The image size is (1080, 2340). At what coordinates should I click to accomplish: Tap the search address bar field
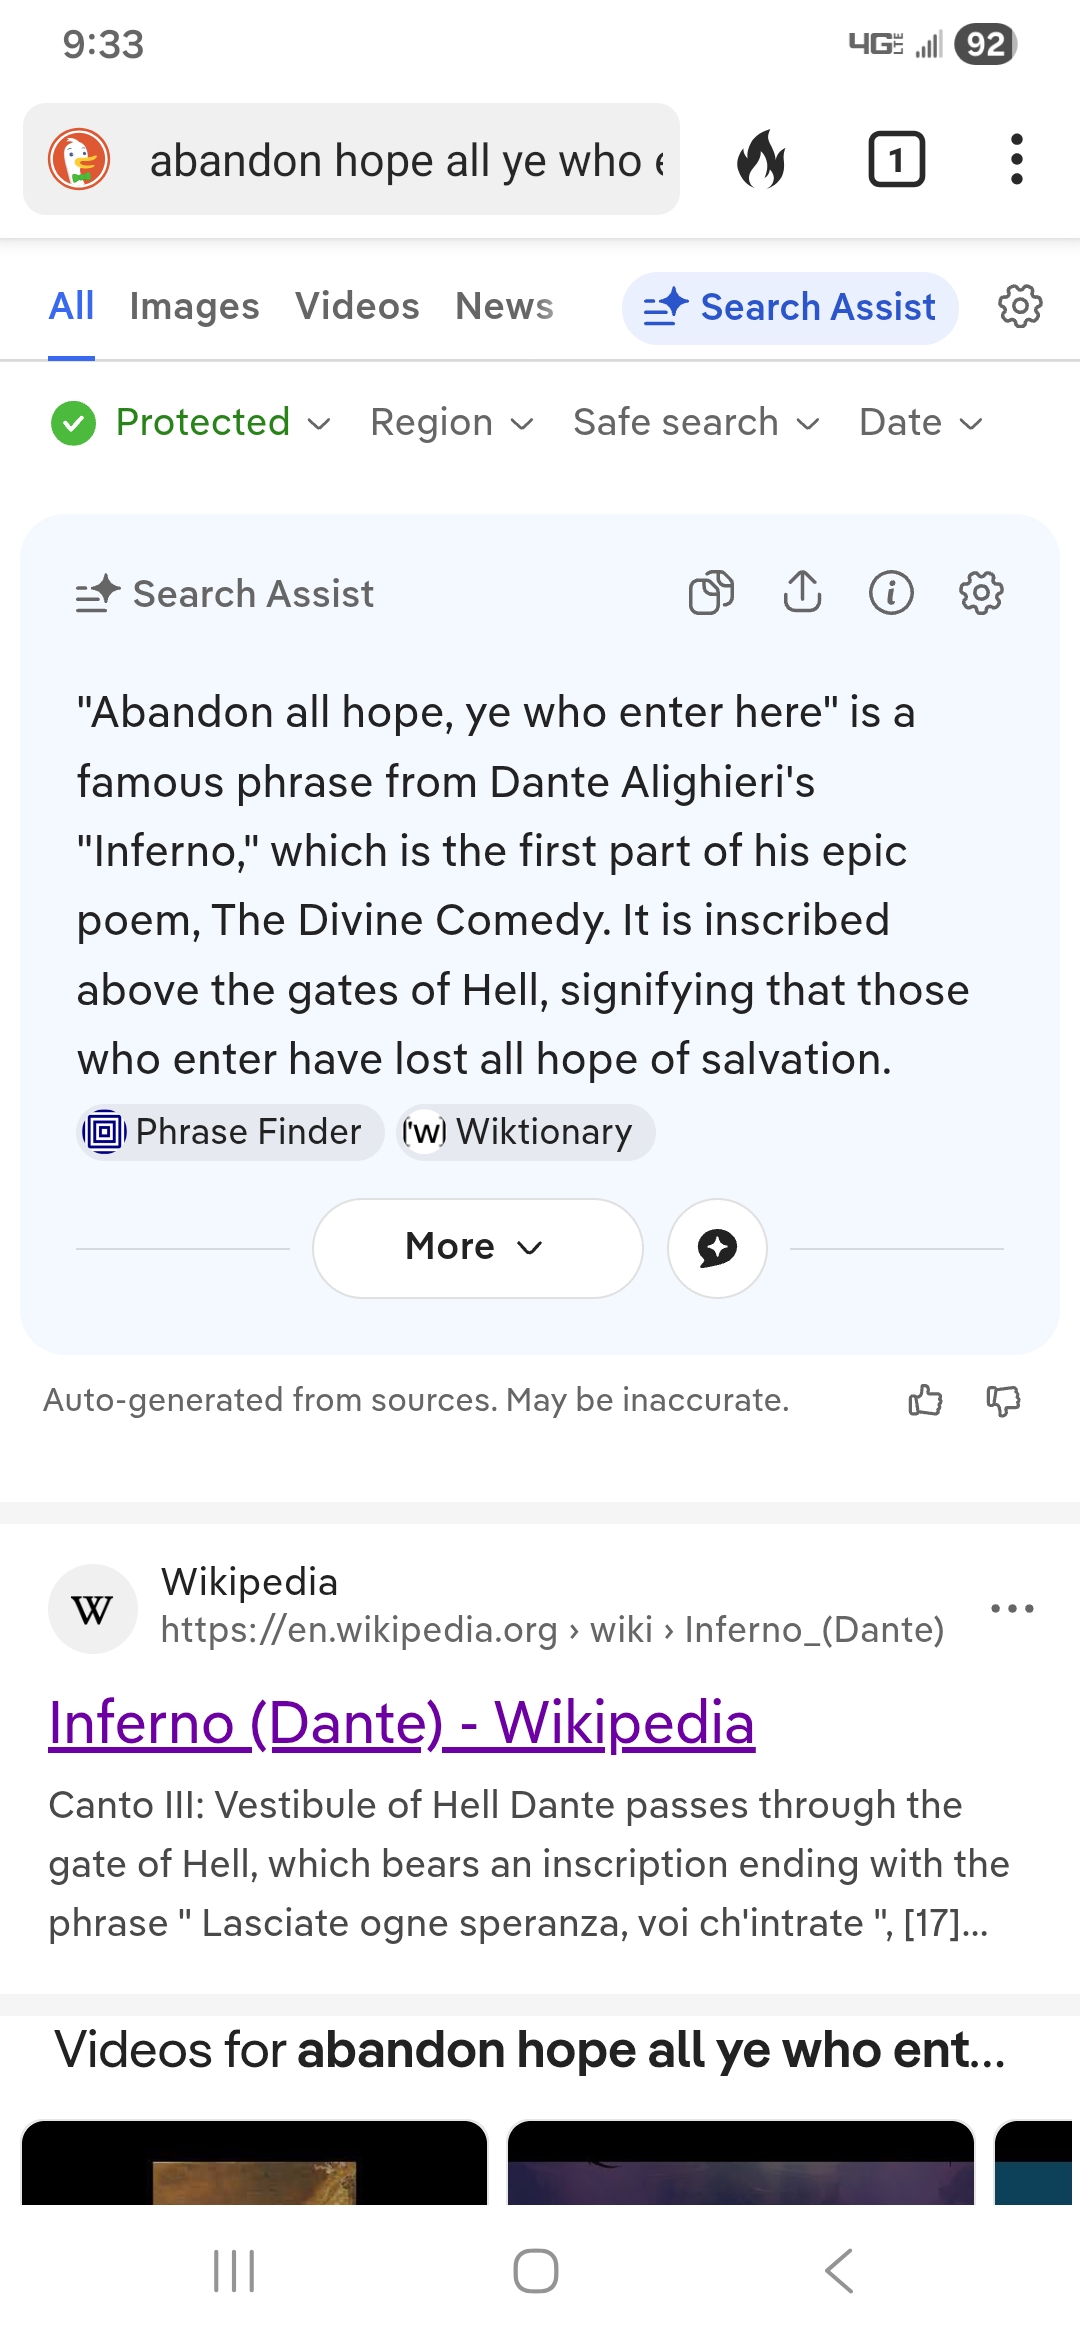[x=400, y=160]
